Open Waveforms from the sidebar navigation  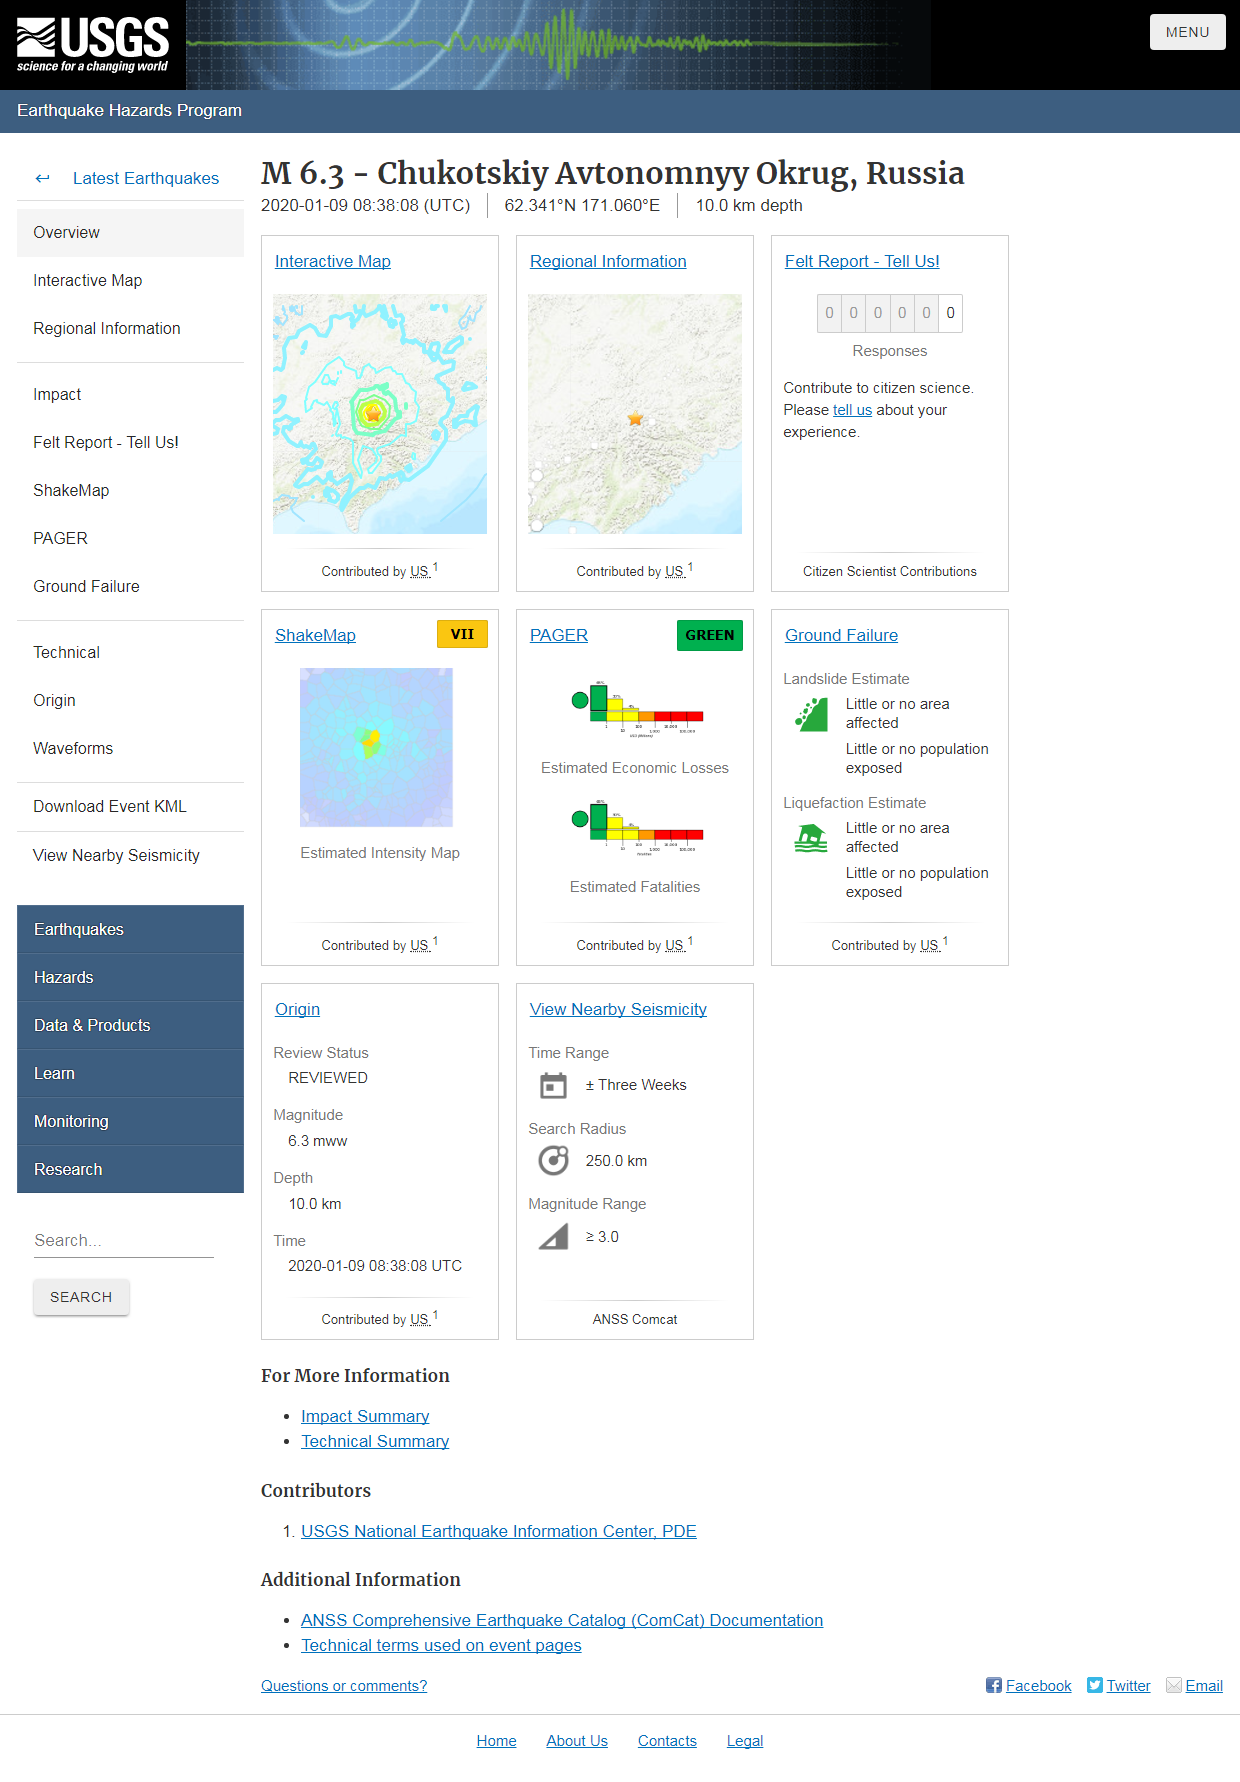coord(73,748)
